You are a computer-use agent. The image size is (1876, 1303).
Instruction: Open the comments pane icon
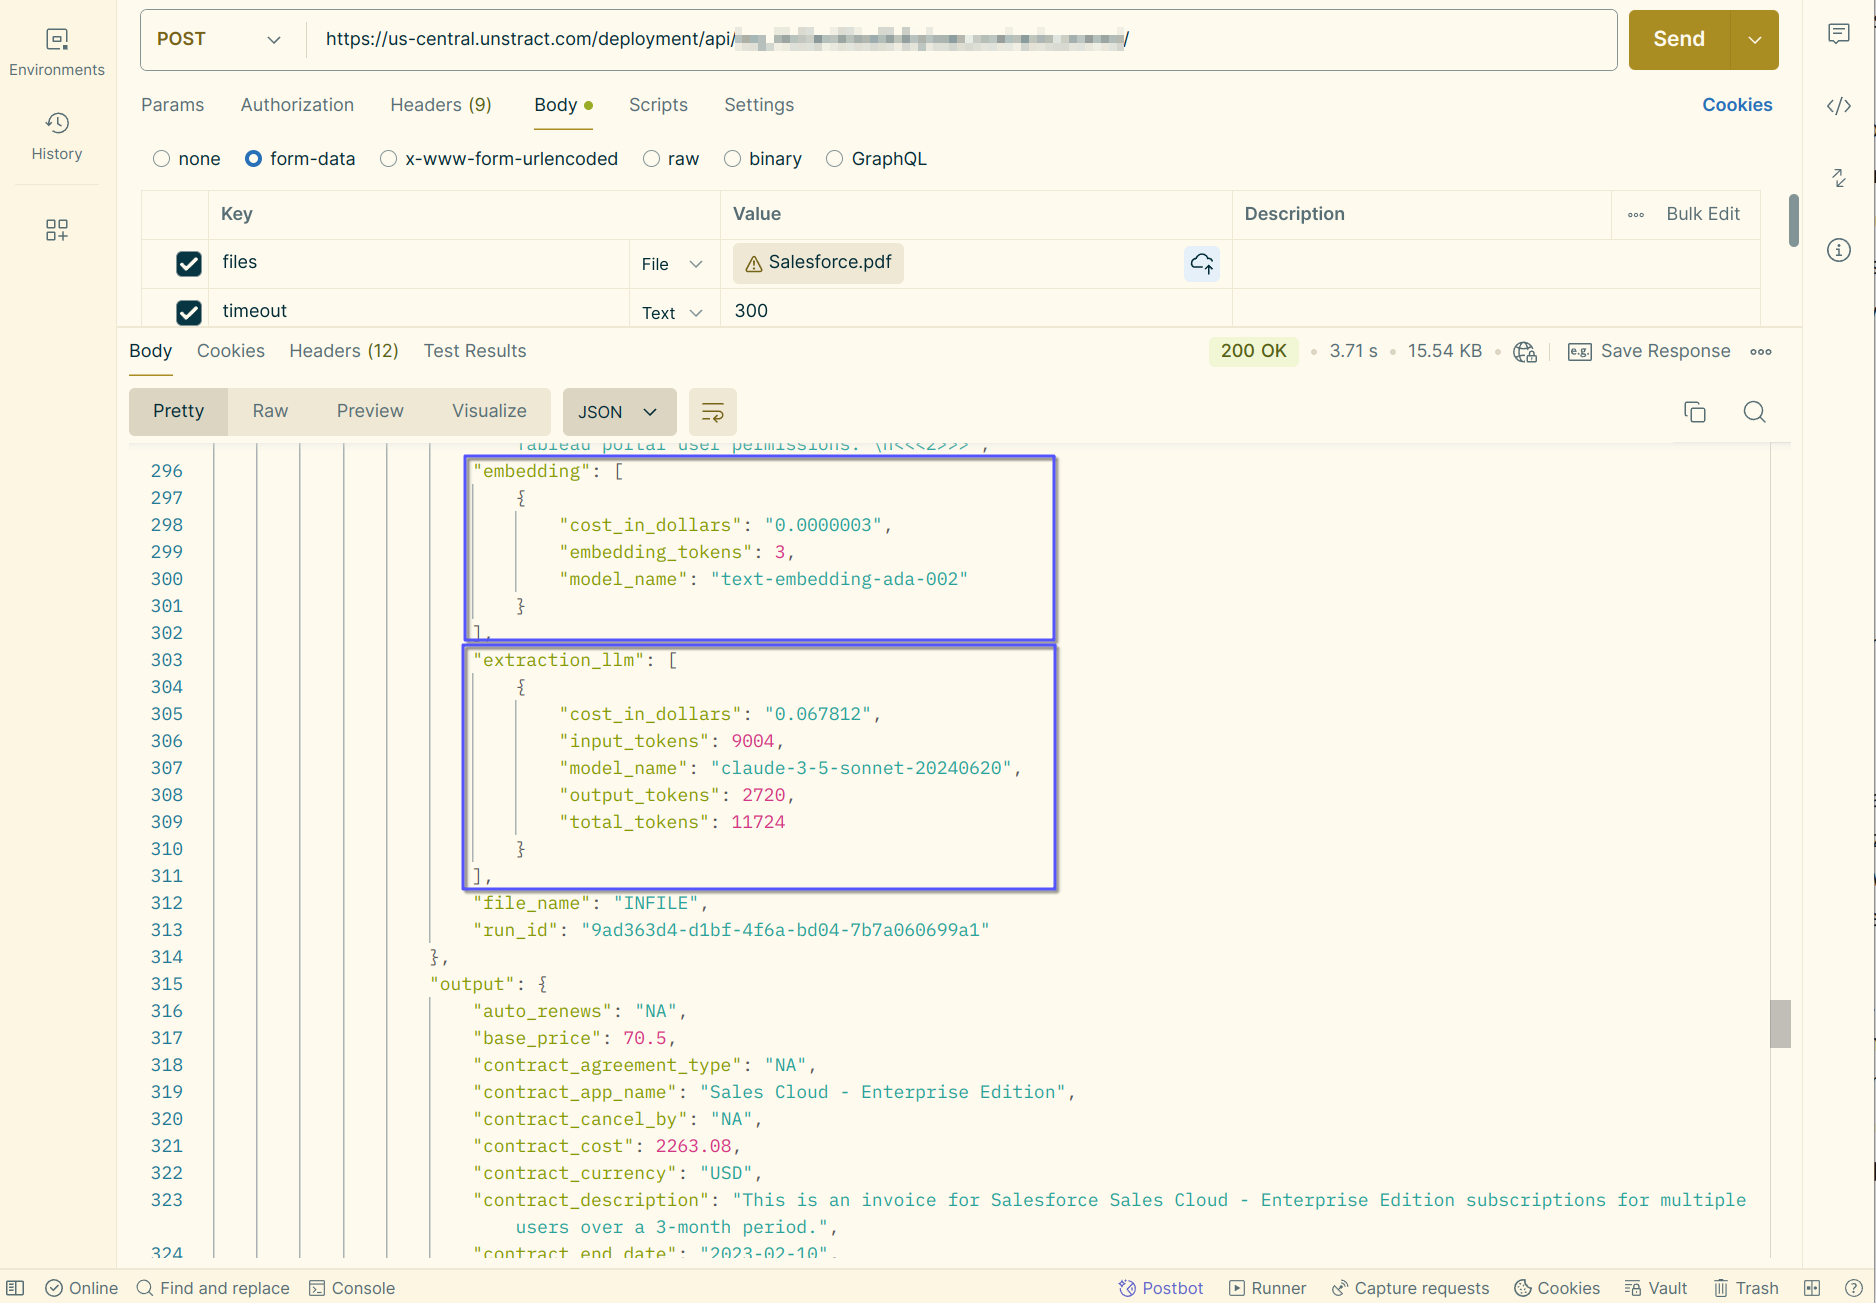(x=1838, y=34)
